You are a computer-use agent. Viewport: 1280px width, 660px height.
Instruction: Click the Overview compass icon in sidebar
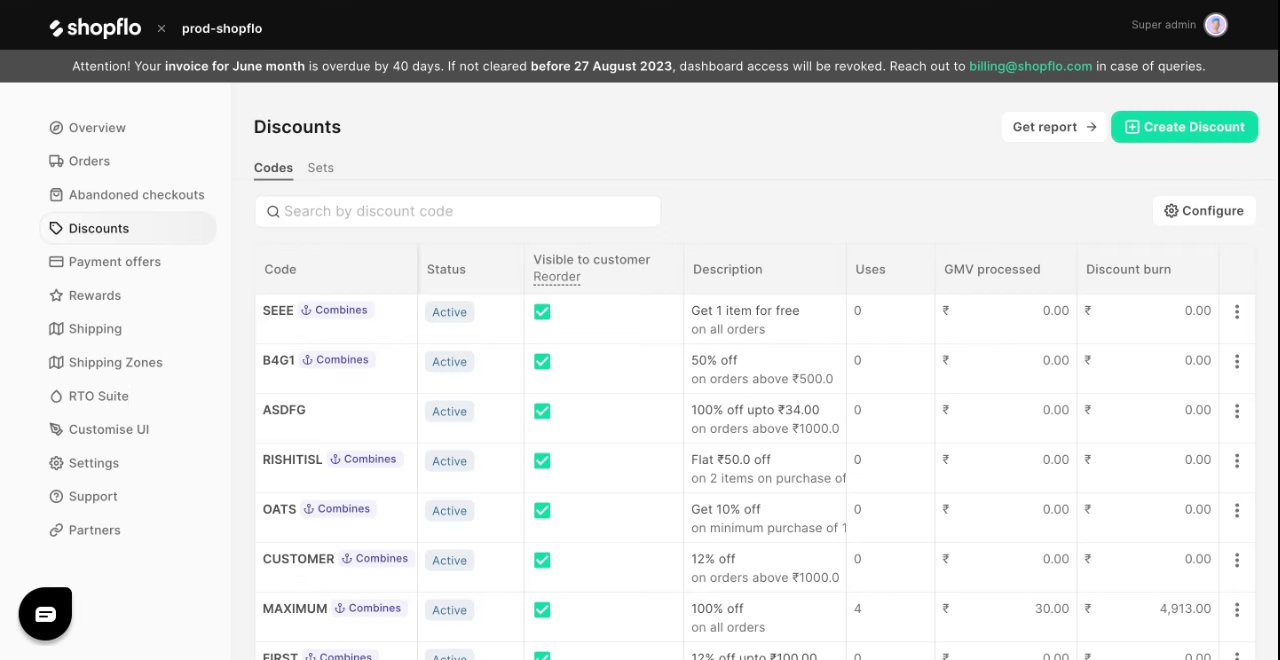pyautogui.click(x=56, y=128)
